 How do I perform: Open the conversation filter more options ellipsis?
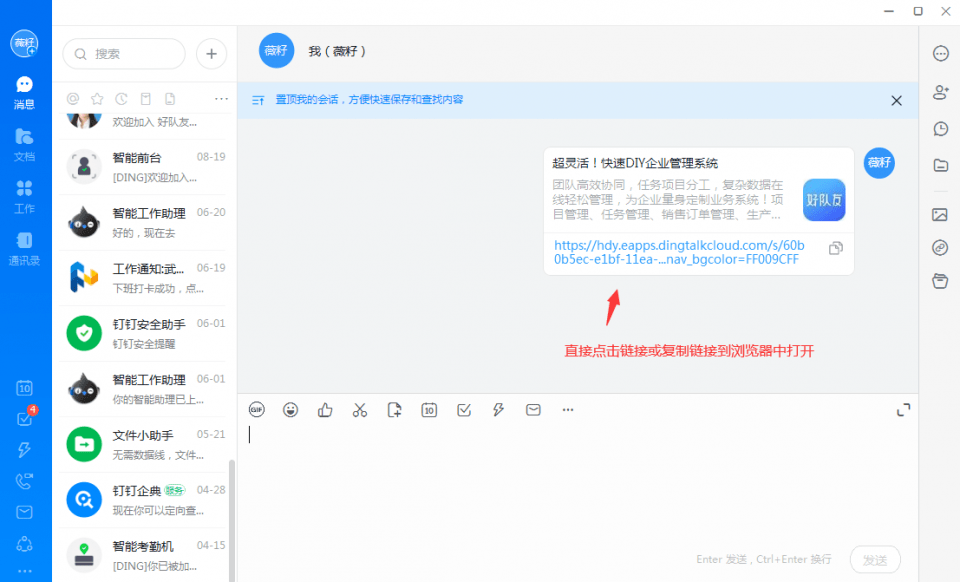click(221, 99)
